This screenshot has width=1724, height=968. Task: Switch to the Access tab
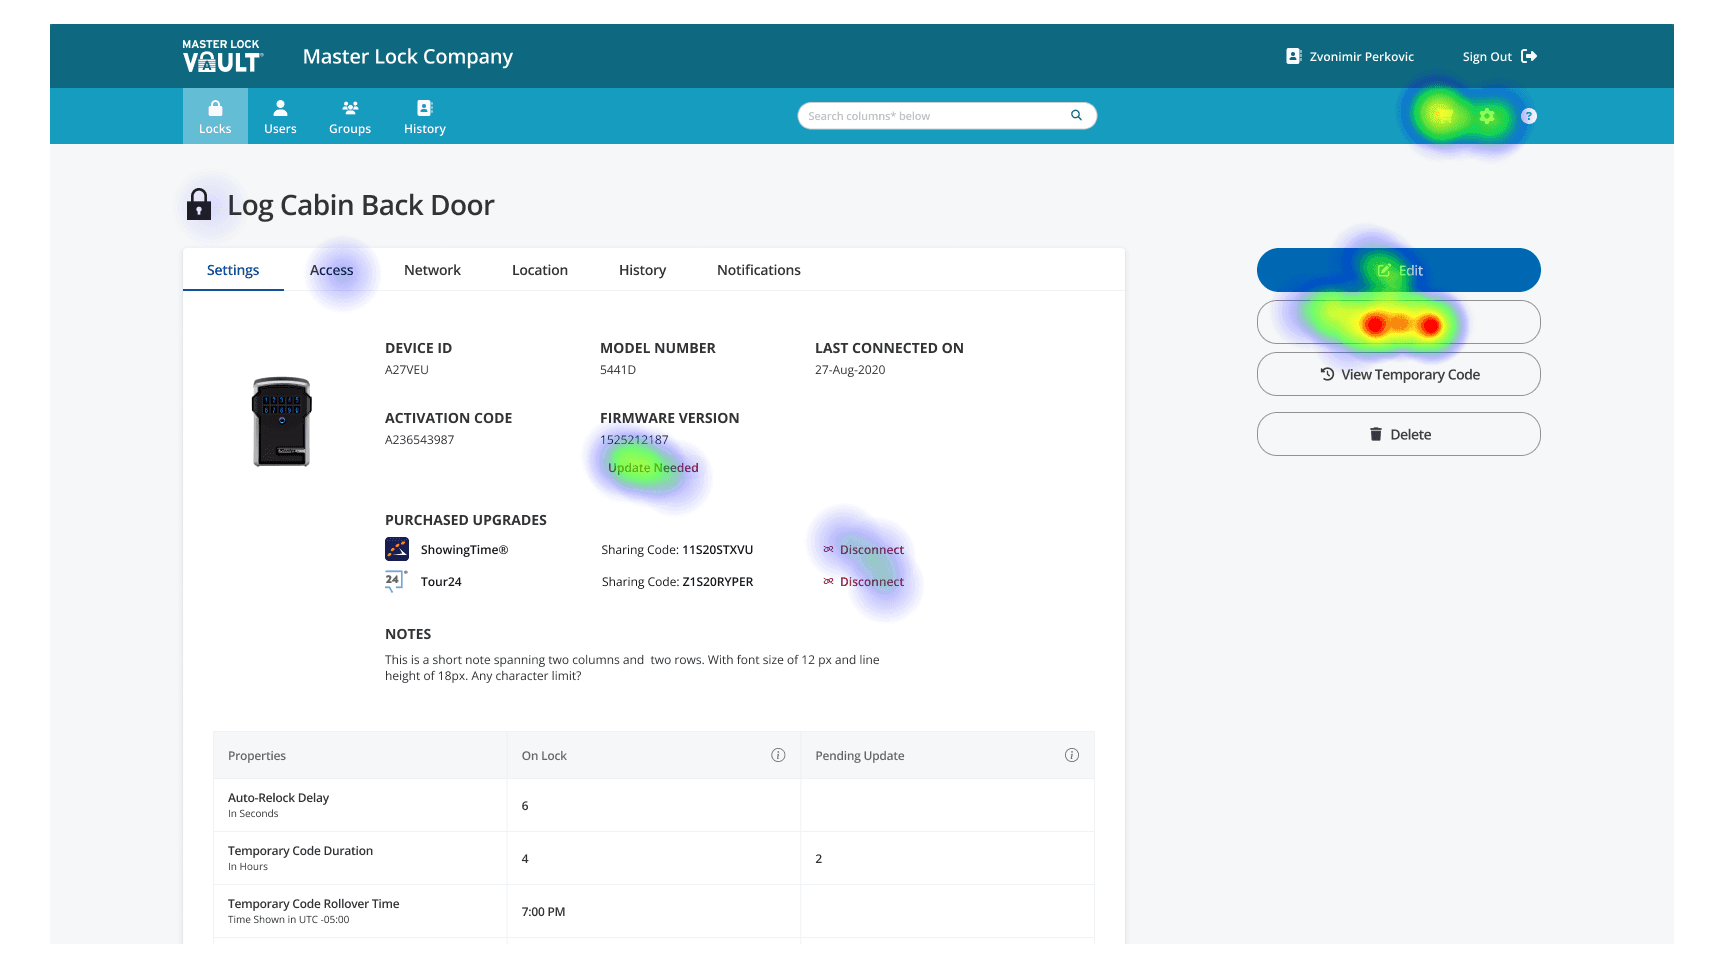tap(331, 270)
